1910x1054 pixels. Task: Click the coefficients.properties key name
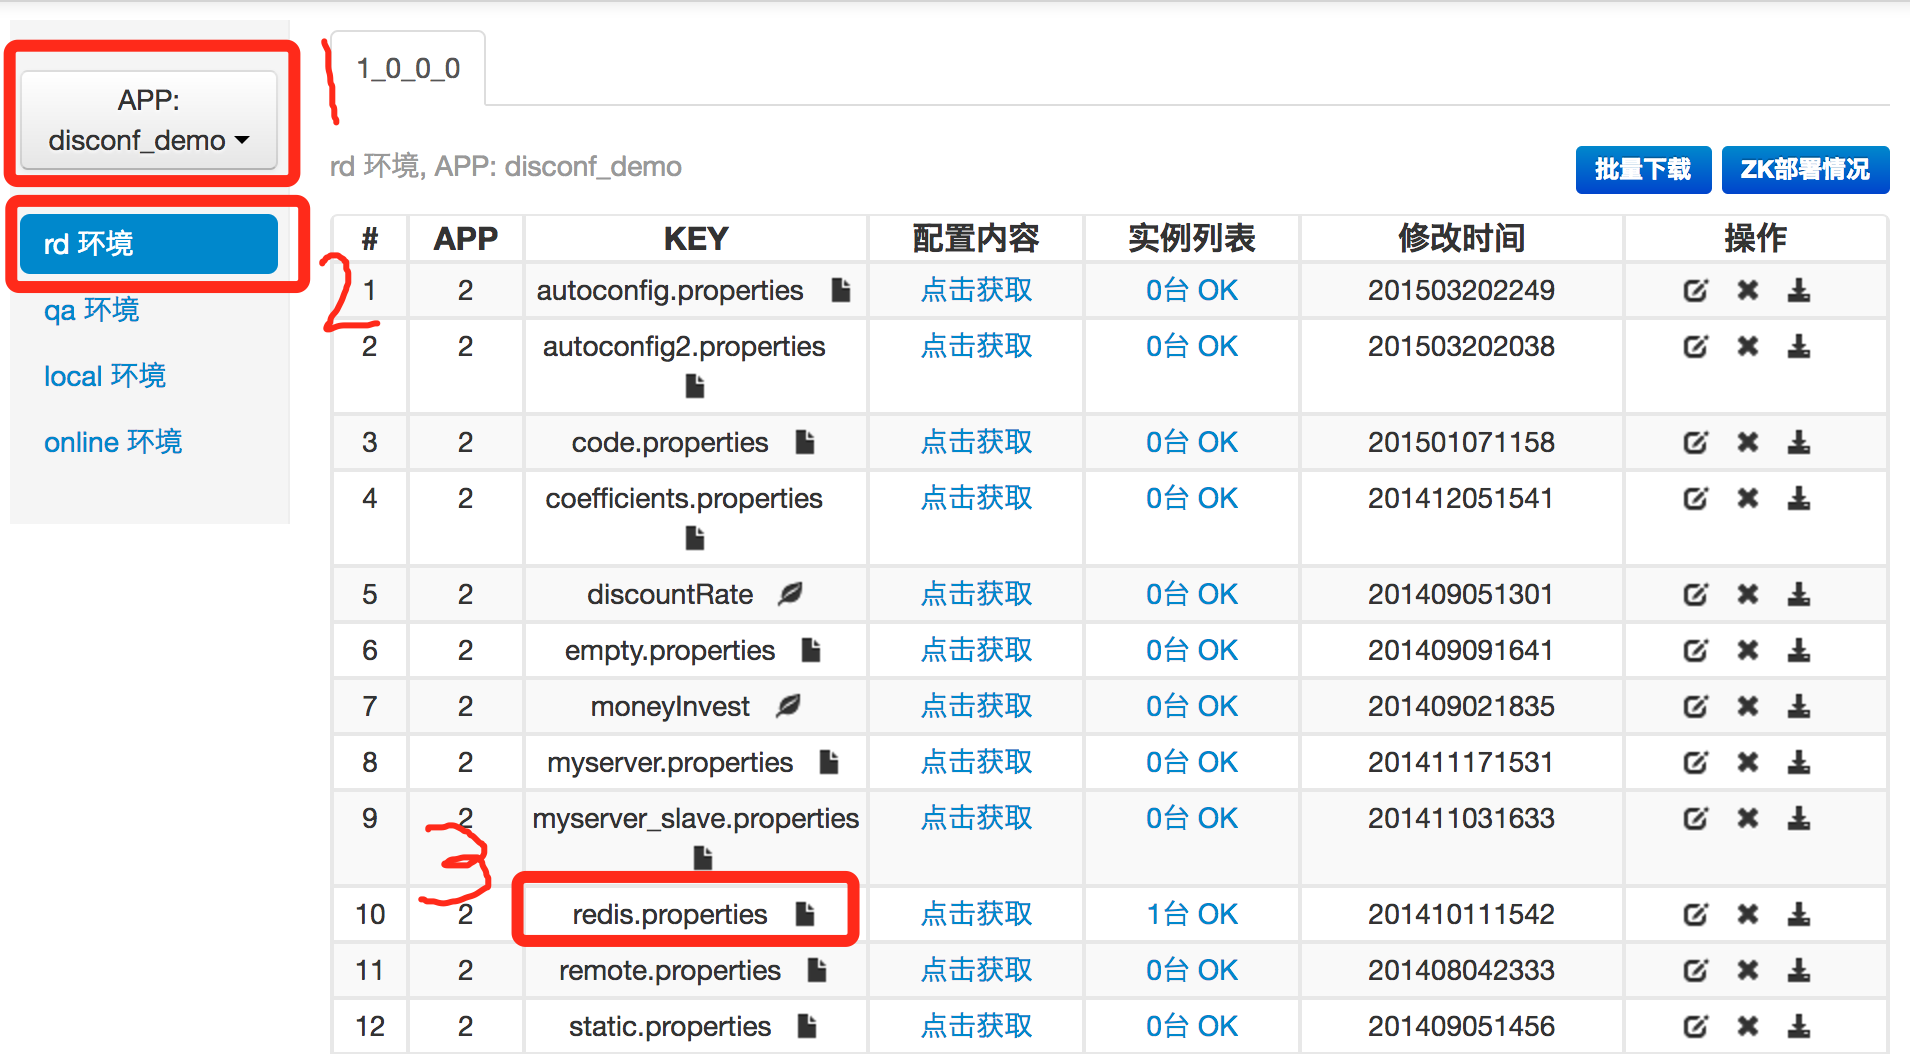tap(684, 499)
